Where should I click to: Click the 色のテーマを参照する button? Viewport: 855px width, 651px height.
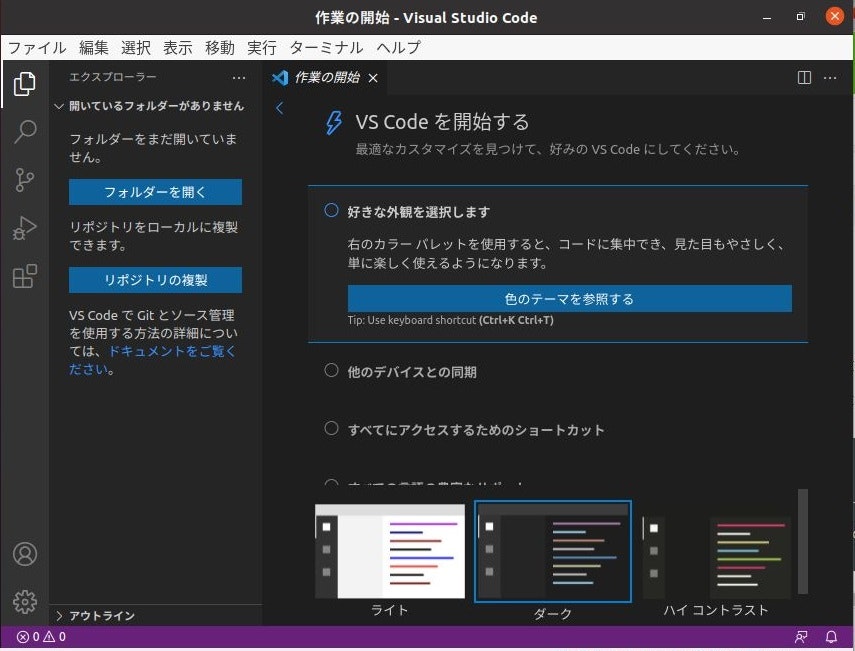(x=570, y=298)
